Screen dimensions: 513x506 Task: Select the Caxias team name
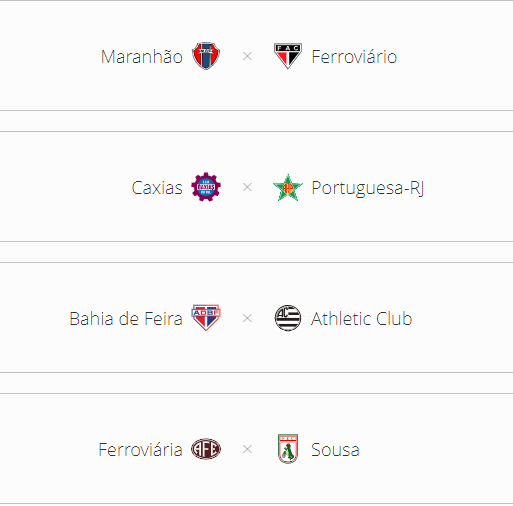[157, 187]
